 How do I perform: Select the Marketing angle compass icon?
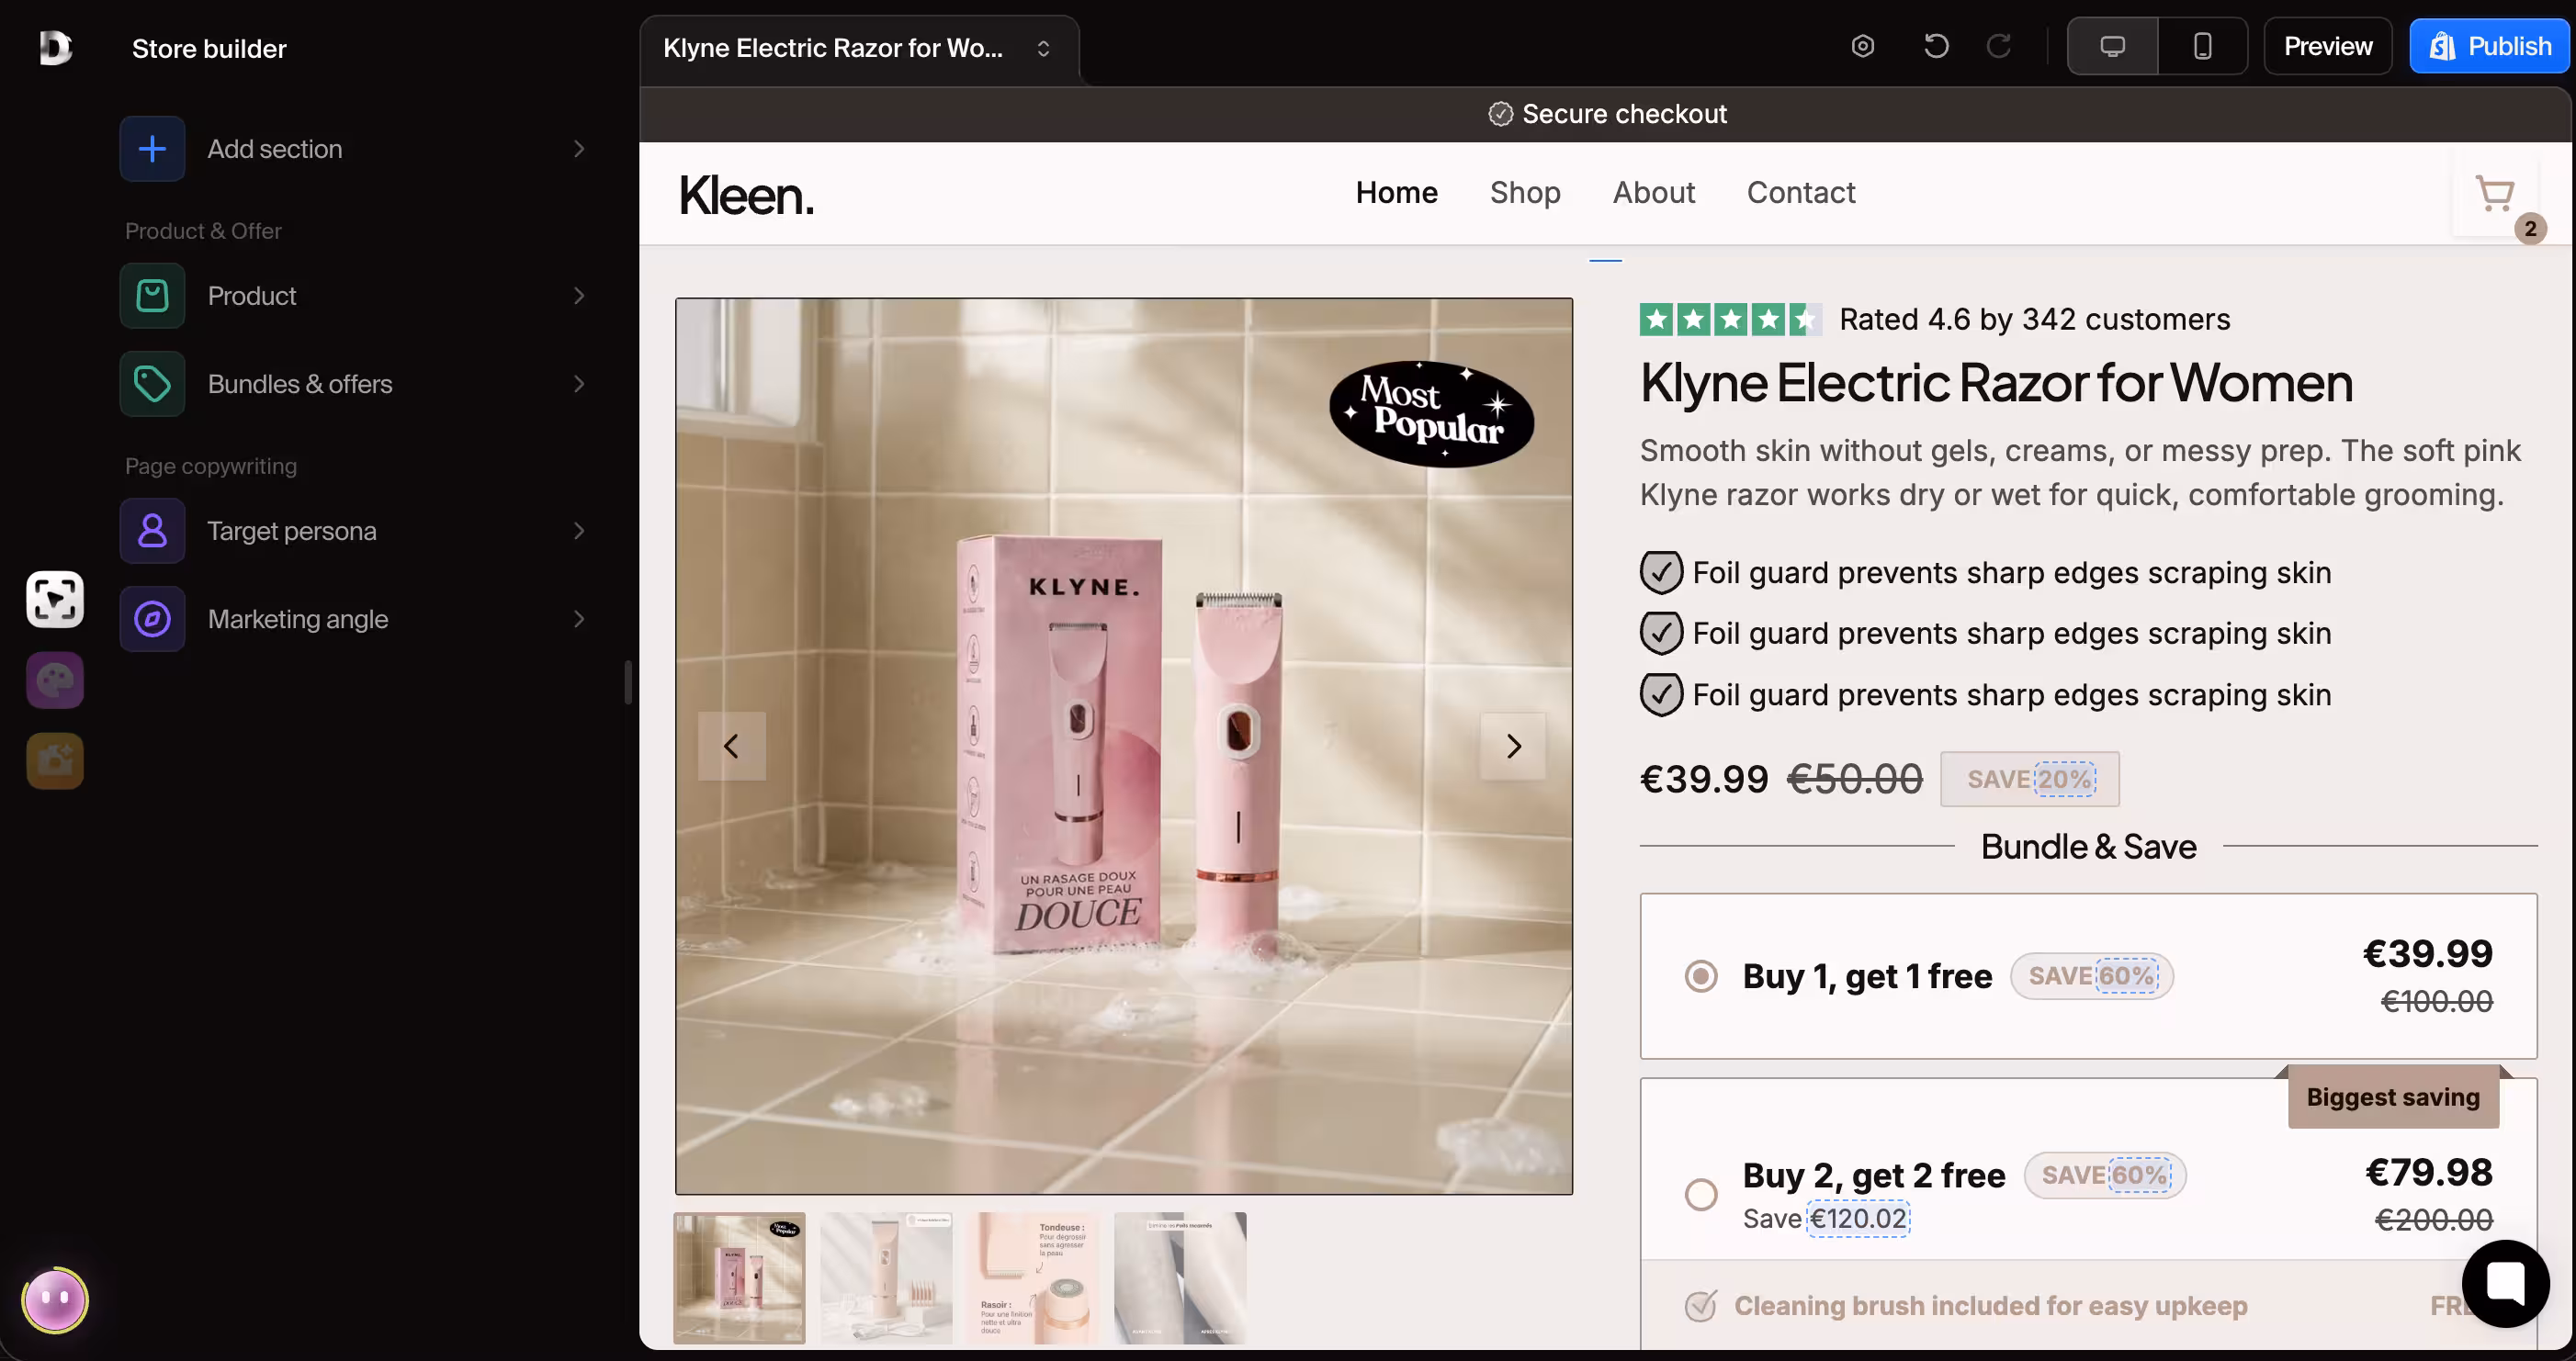[x=152, y=619]
